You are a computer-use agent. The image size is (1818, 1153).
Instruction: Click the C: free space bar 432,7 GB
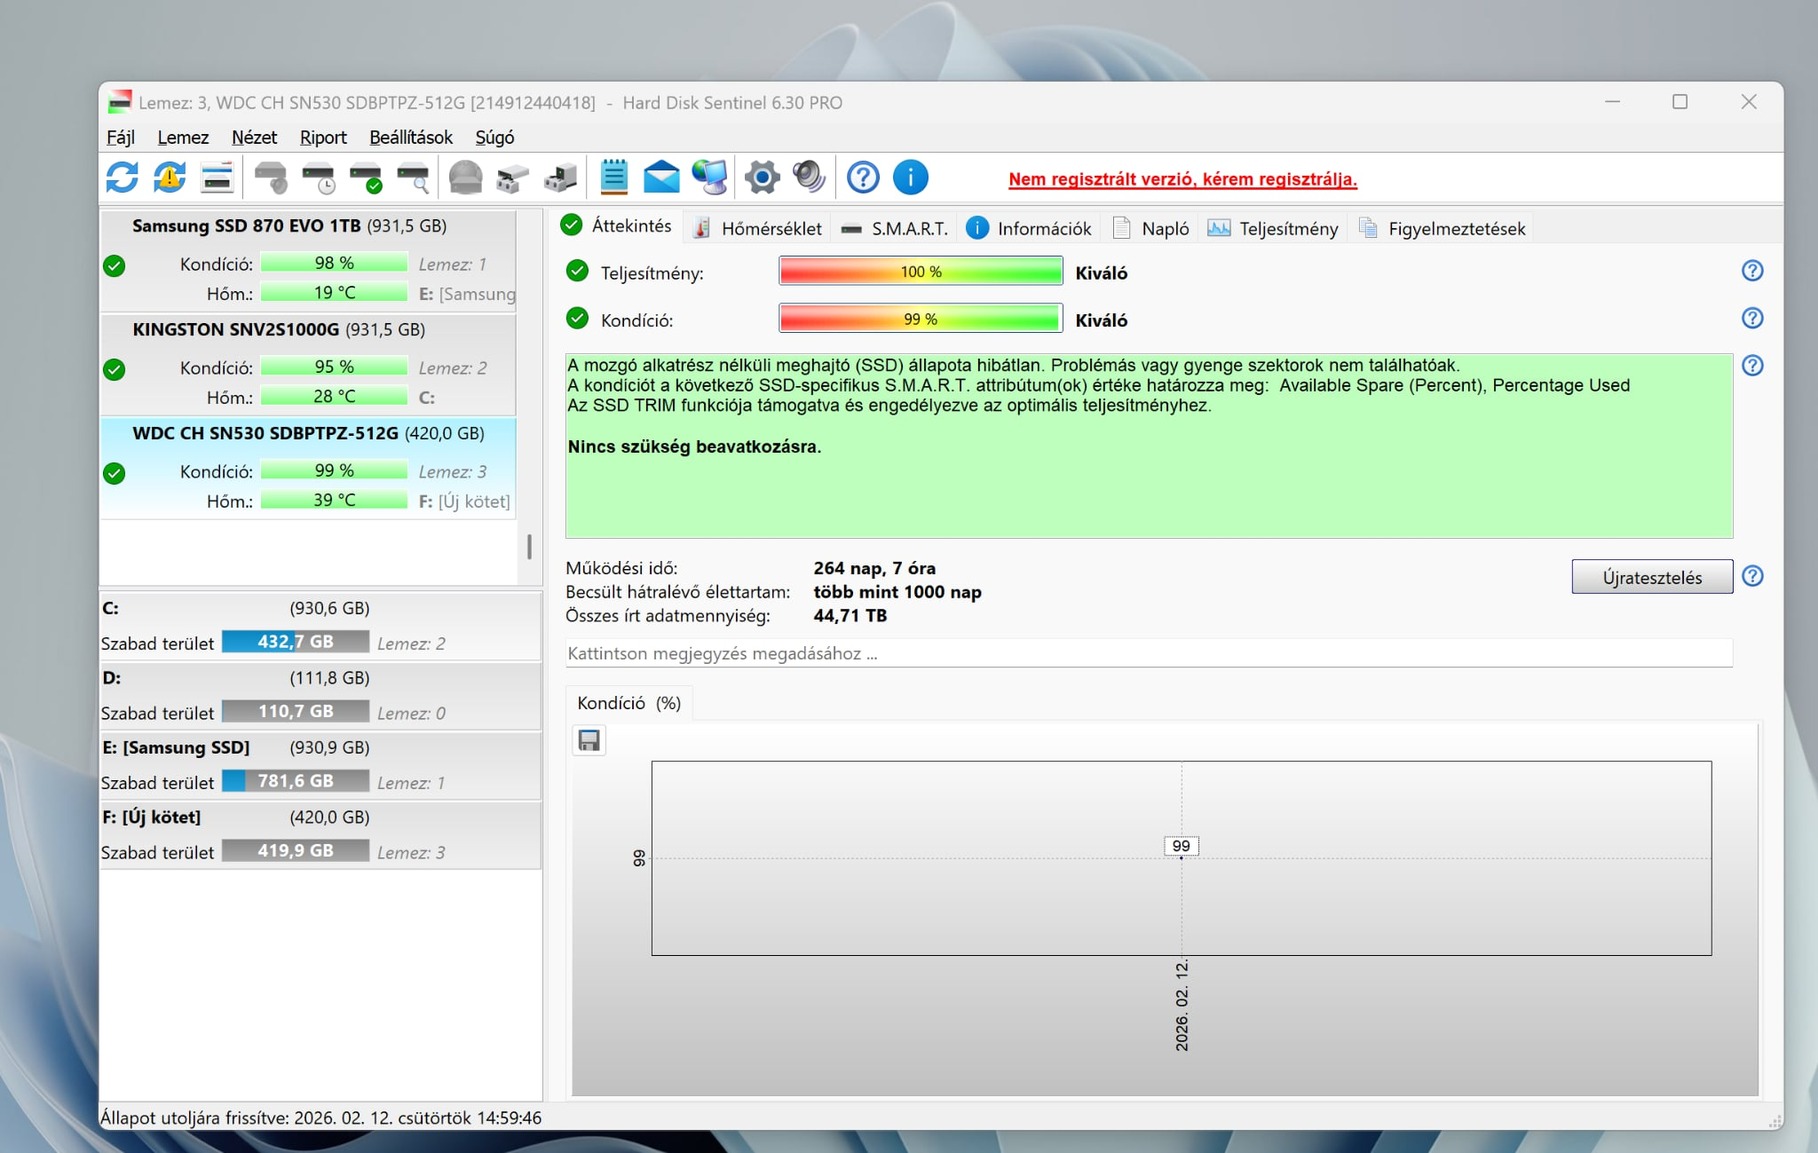(295, 642)
